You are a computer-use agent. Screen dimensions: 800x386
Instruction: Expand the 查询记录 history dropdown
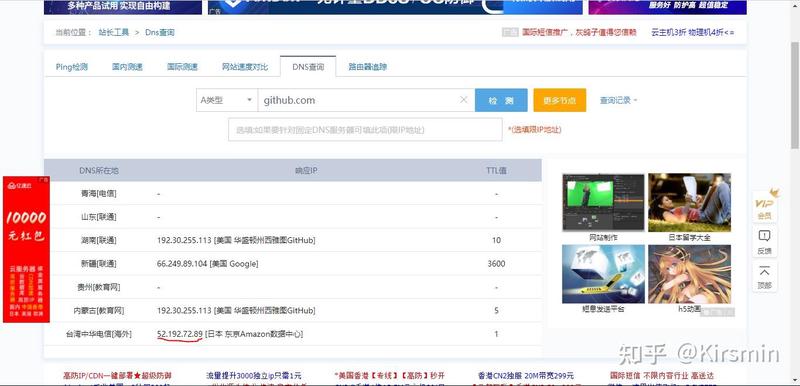618,100
